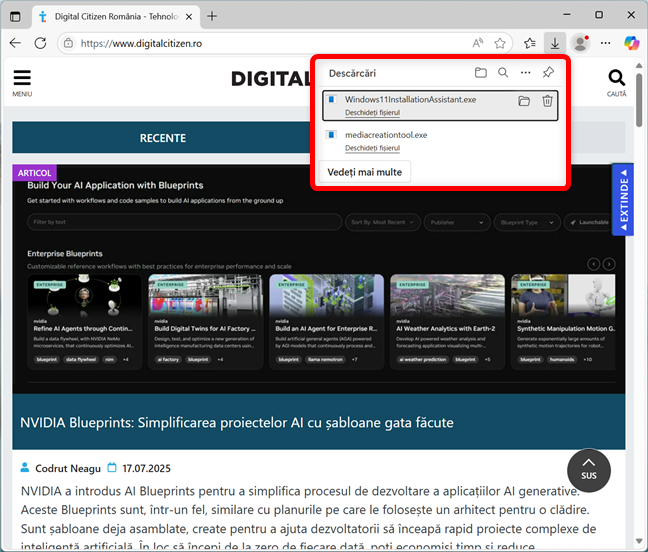Search downloads using the magnifier icon
This screenshot has width=648, height=552.
point(503,73)
